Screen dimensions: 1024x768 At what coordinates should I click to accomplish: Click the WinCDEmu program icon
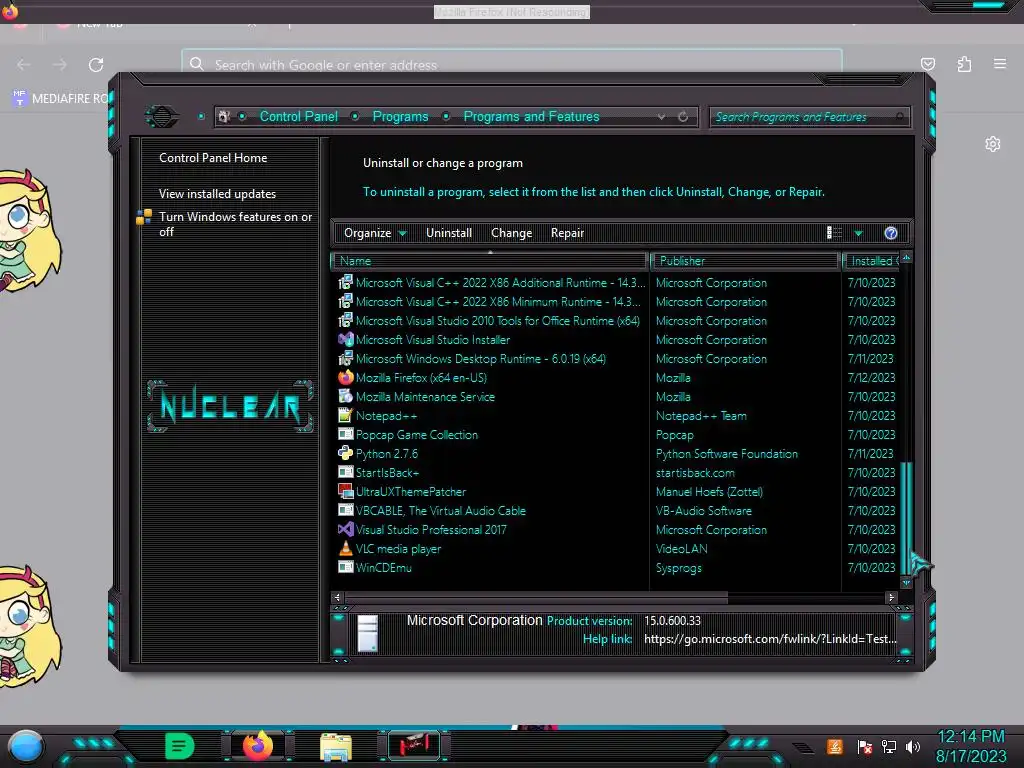[x=345, y=568]
